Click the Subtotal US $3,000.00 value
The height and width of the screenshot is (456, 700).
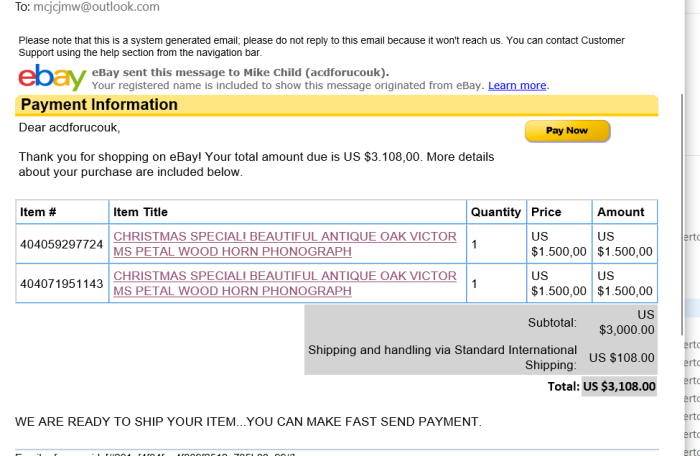627,322
